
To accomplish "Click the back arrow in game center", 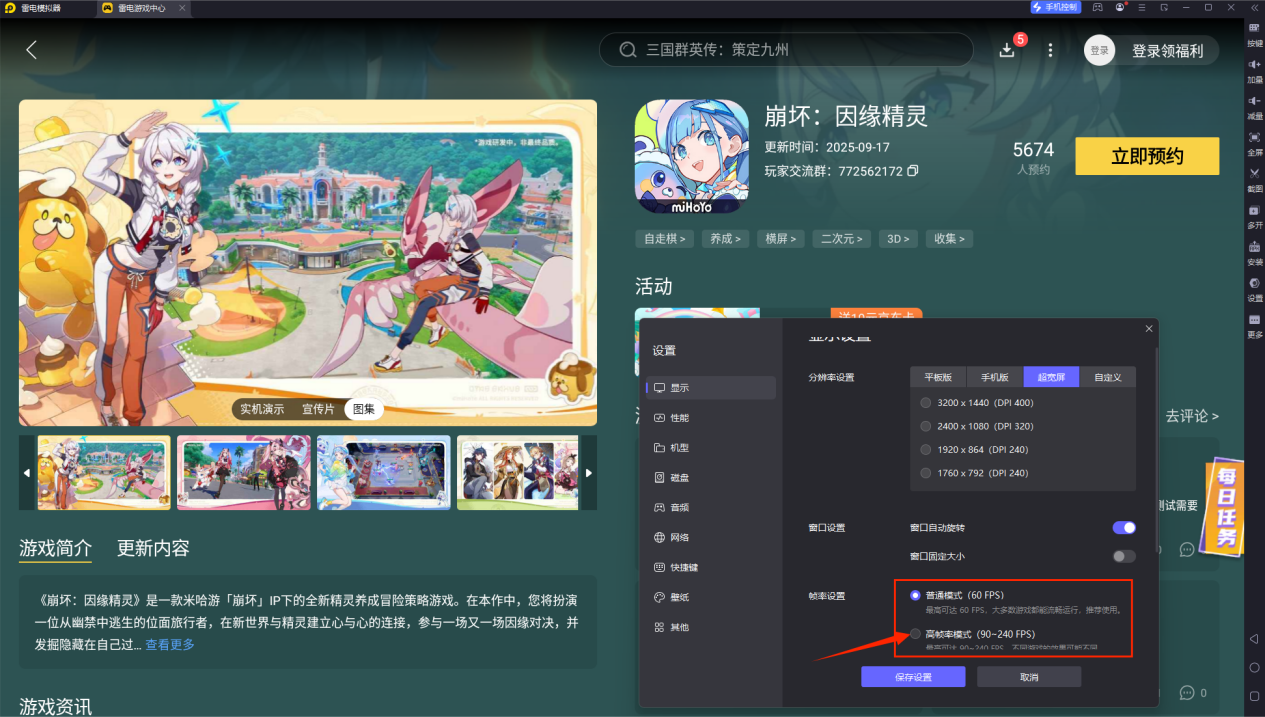I will pos(31,50).
